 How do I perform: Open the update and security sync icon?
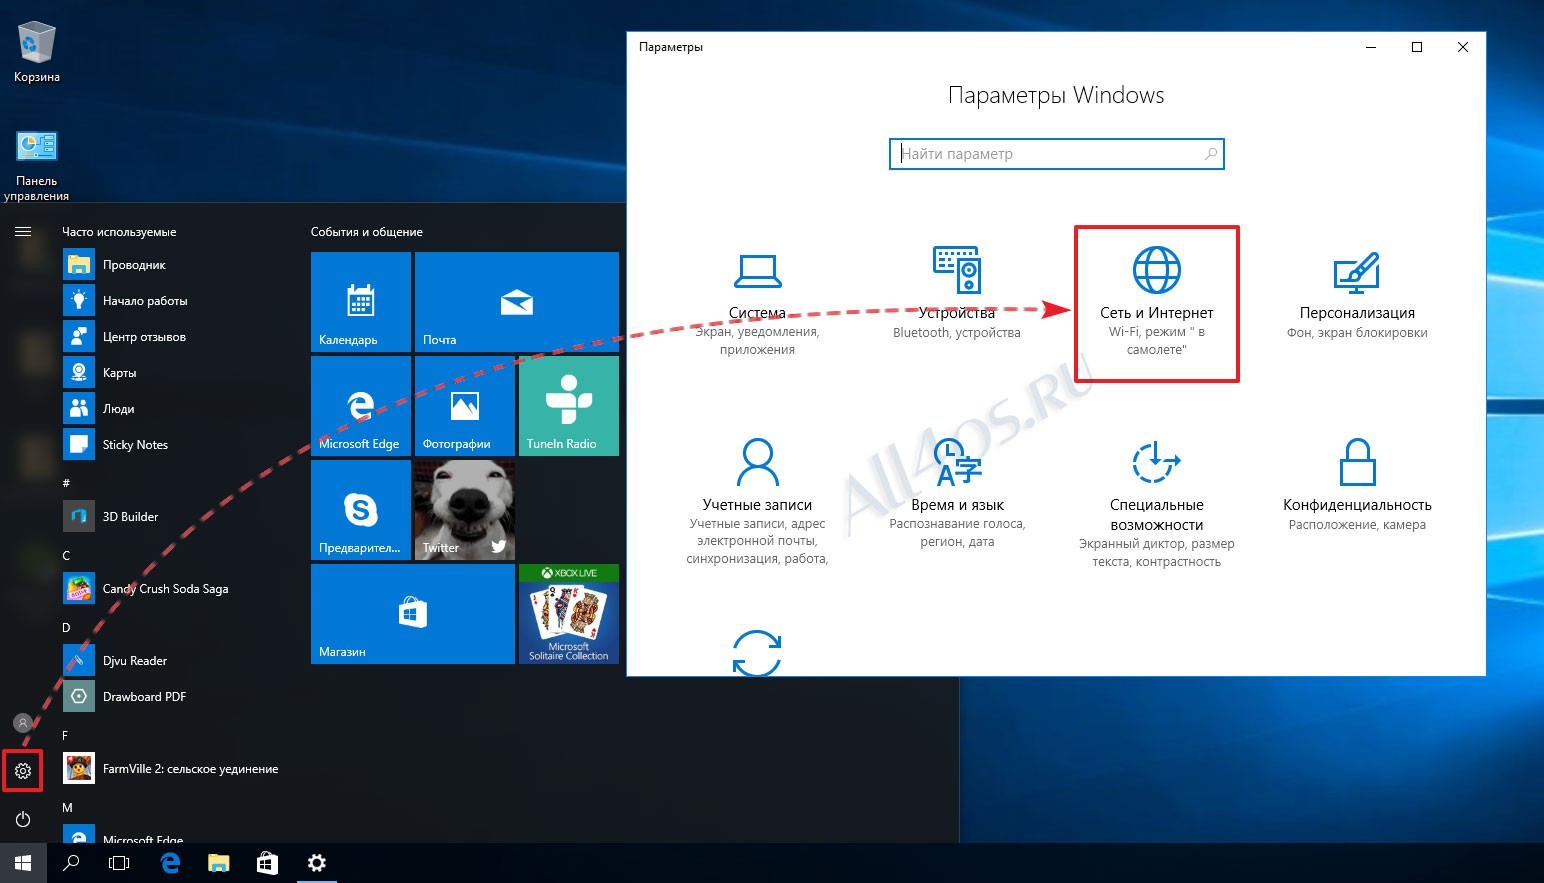point(757,652)
